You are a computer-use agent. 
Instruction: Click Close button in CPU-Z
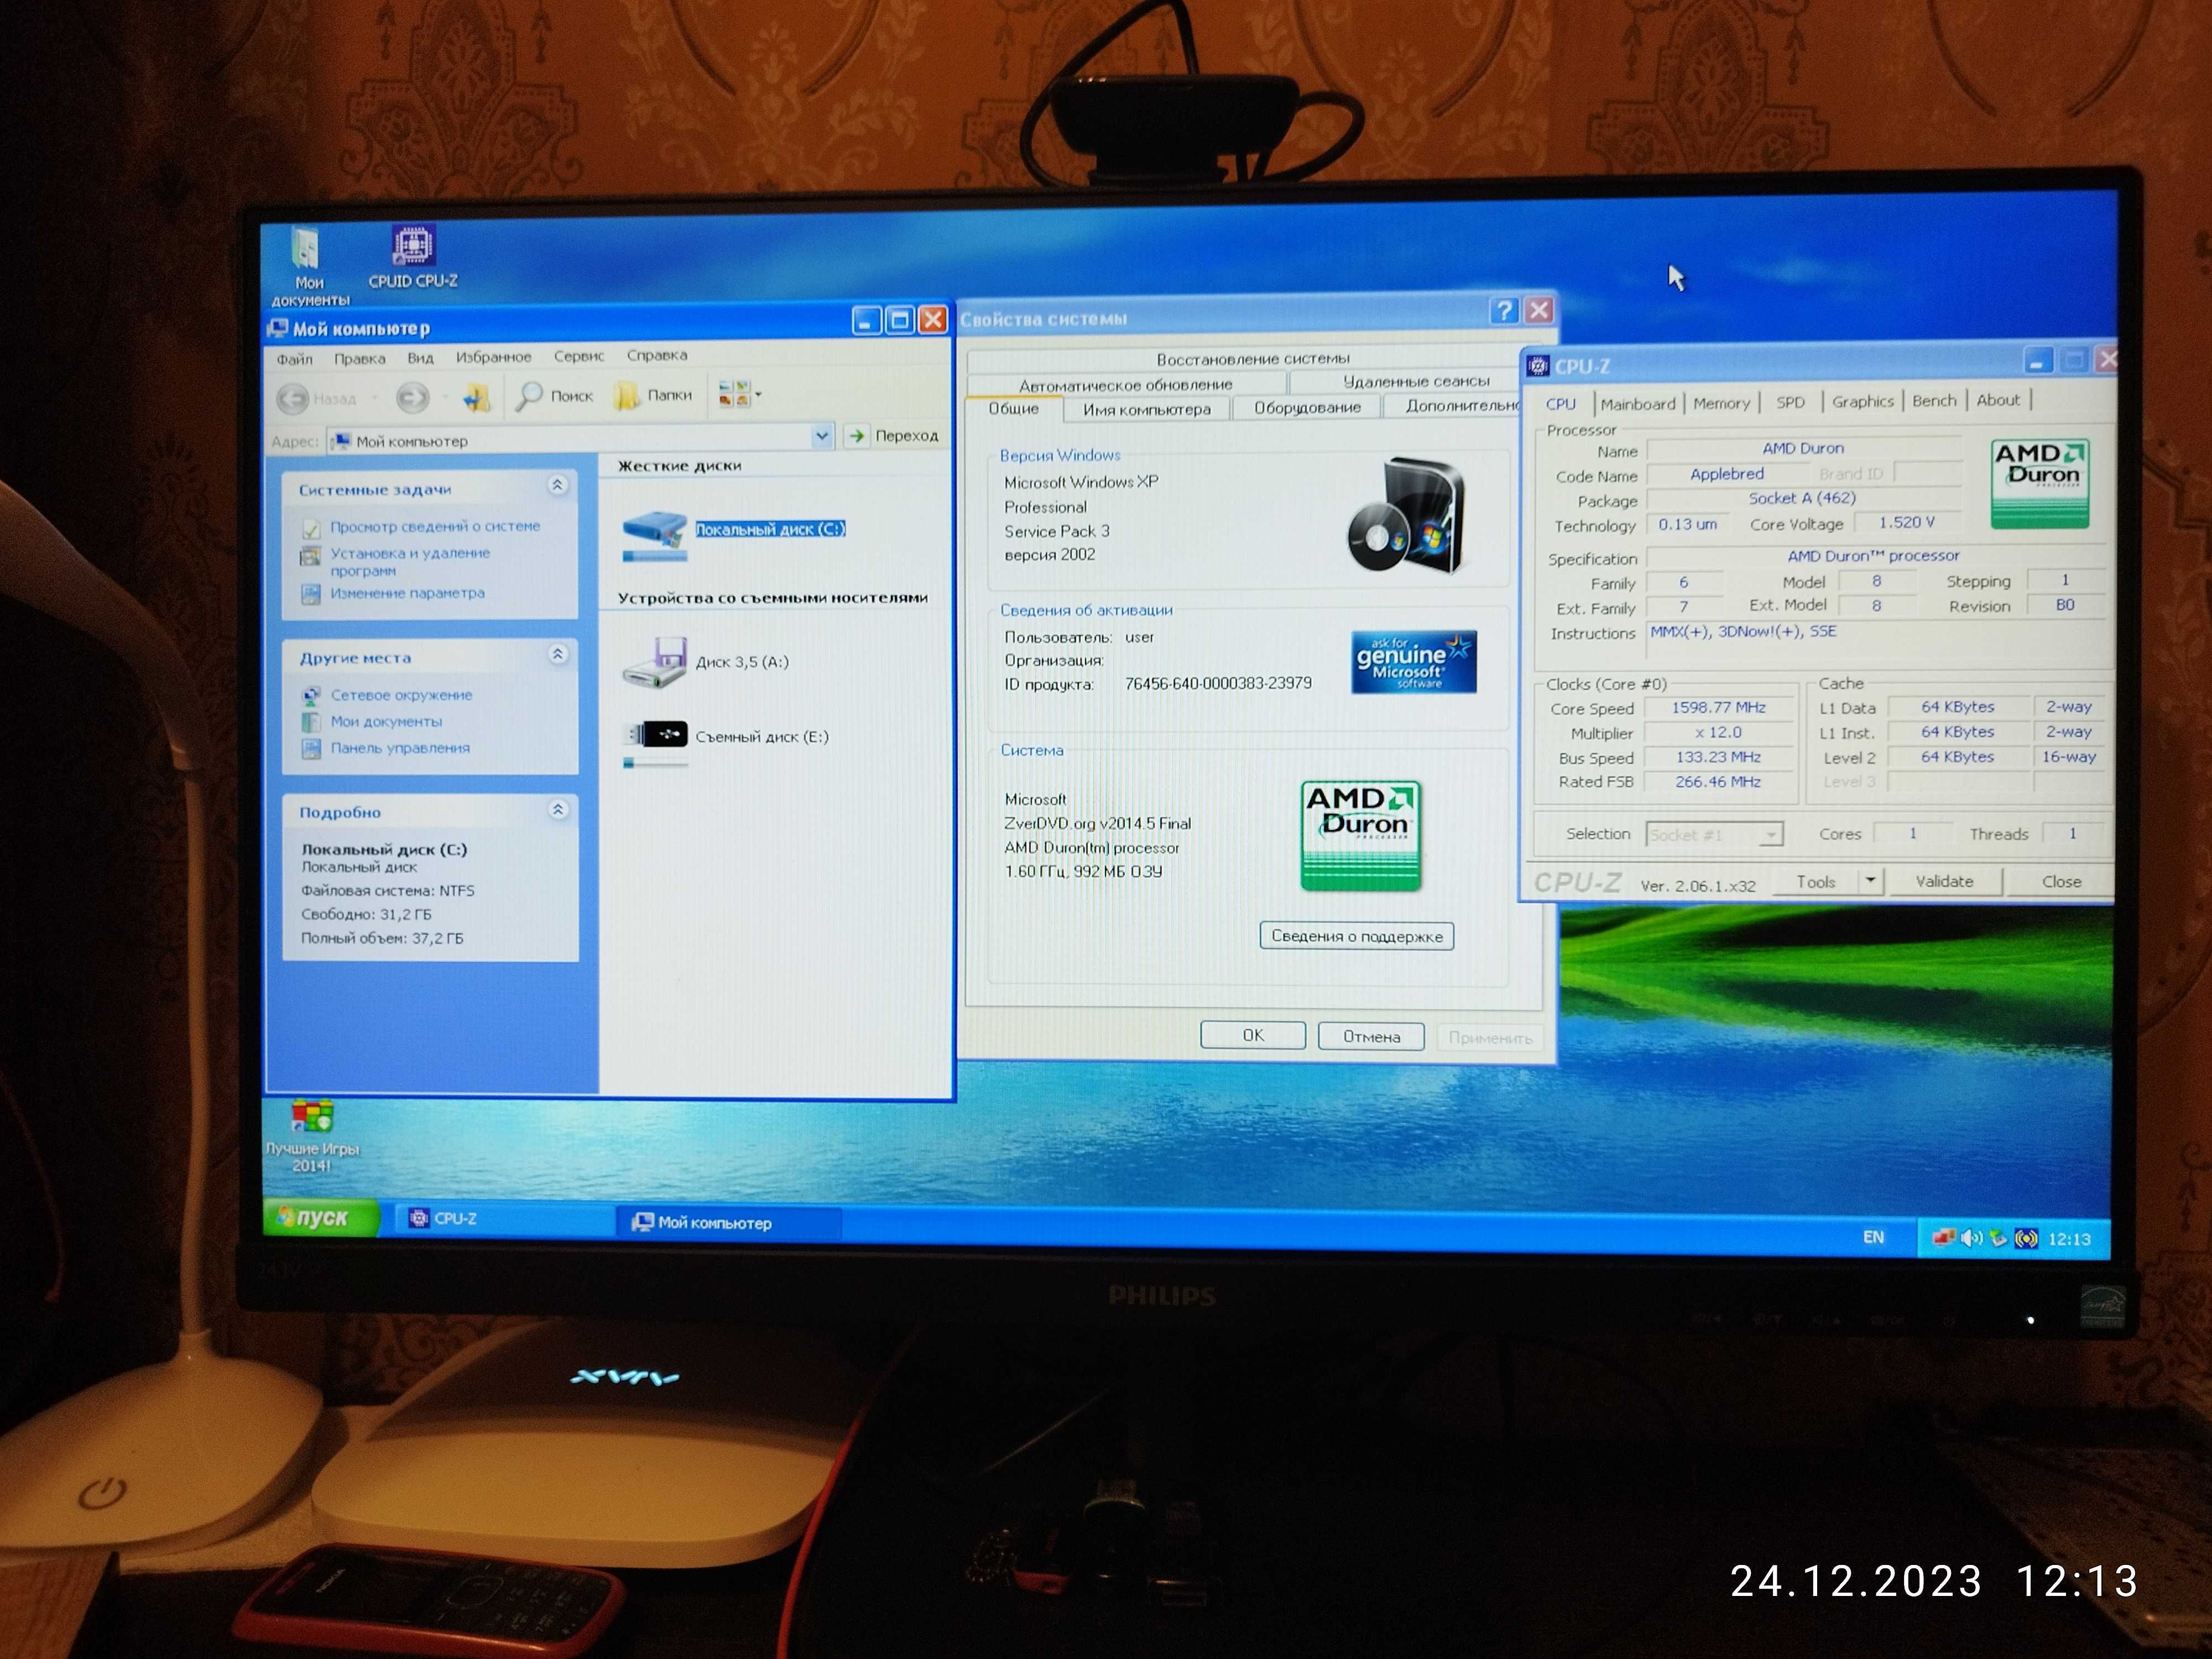click(2060, 881)
